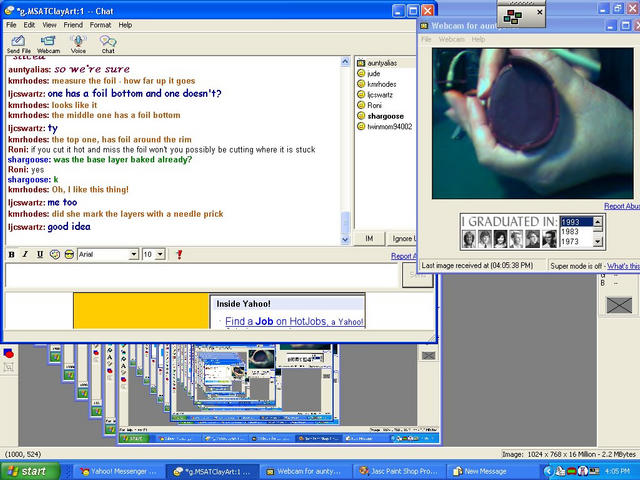Open the Format menu

100,25
